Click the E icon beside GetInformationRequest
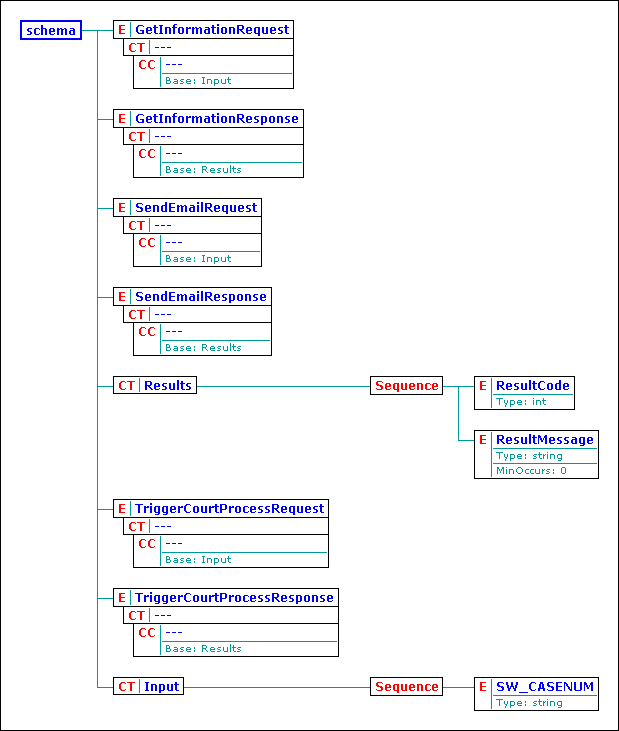 coord(122,29)
